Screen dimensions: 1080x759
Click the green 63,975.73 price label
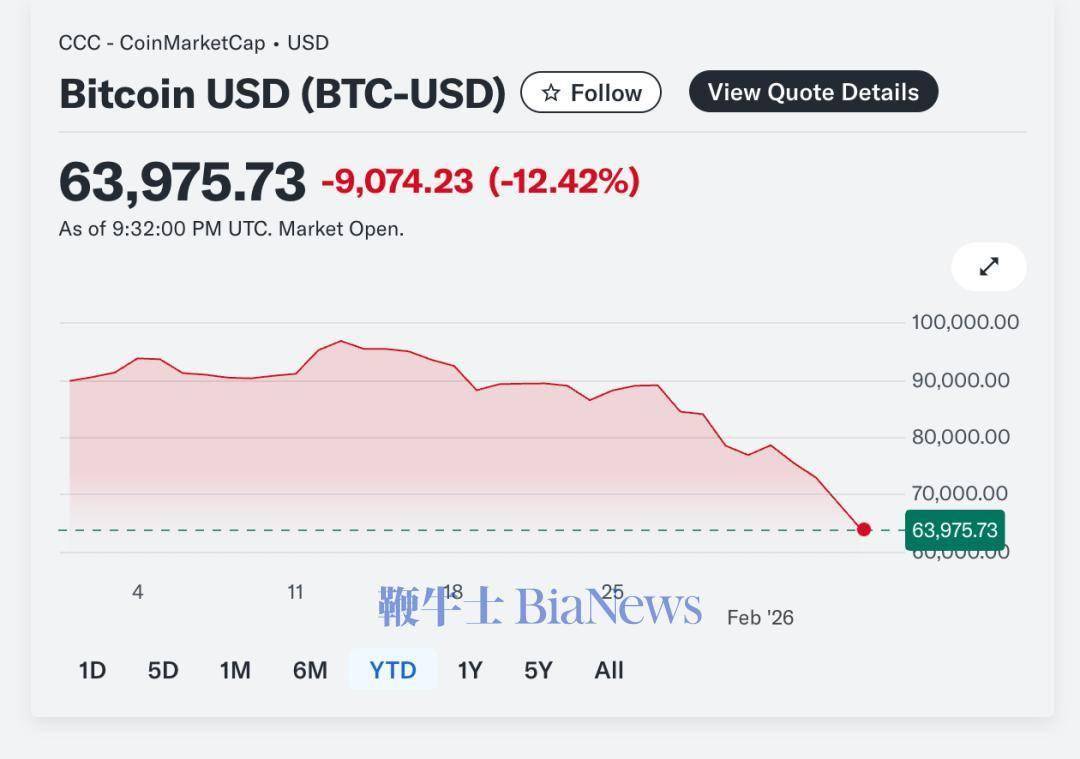pyautogui.click(x=954, y=530)
